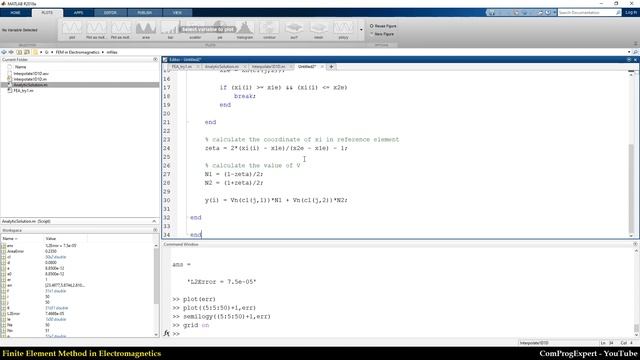Open the AnalyticSolution.m editor tab
Screen dimensions: 640x360
click(222, 66)
